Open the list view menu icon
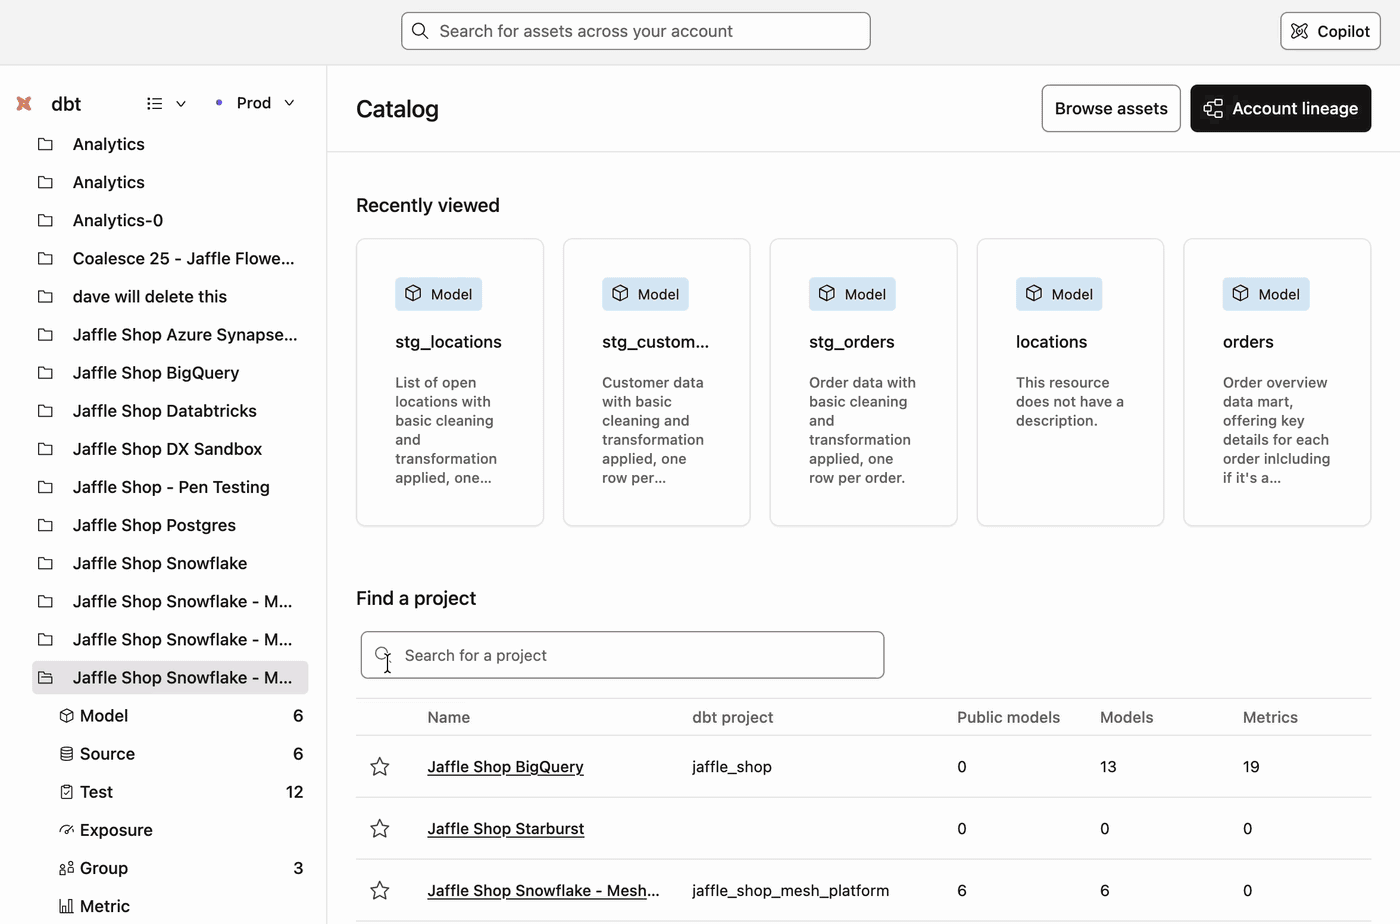 pyautogui.click(x=154, y=103)
